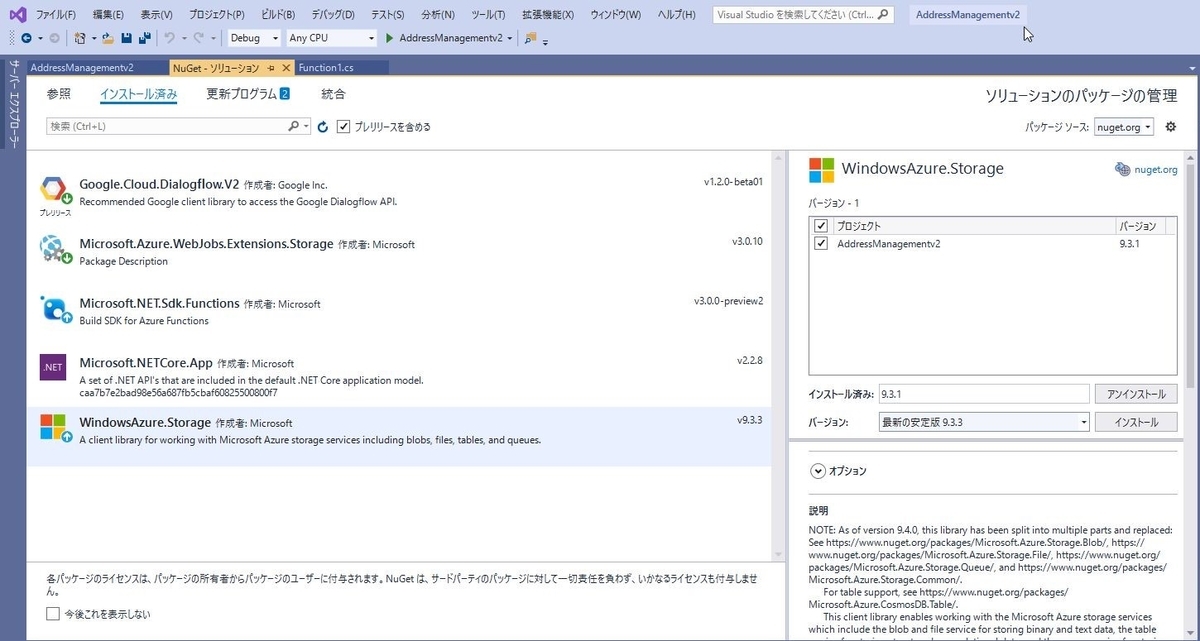The width and height of the screenshot is (1200, 641).
Task: Click inside the package search field
Action: (x=160, y=126)
